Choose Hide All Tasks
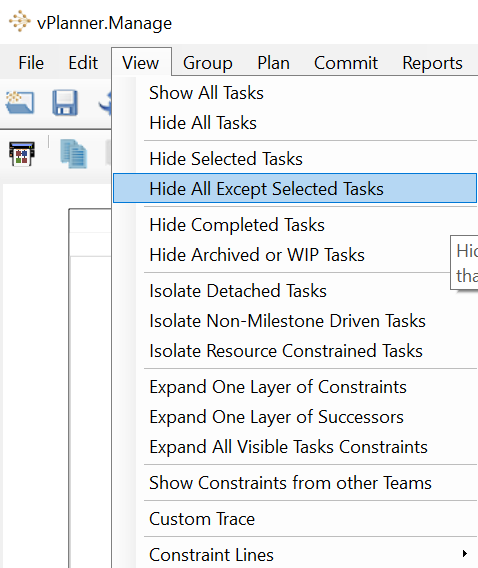The image size is (478, 568). [295, 123]
